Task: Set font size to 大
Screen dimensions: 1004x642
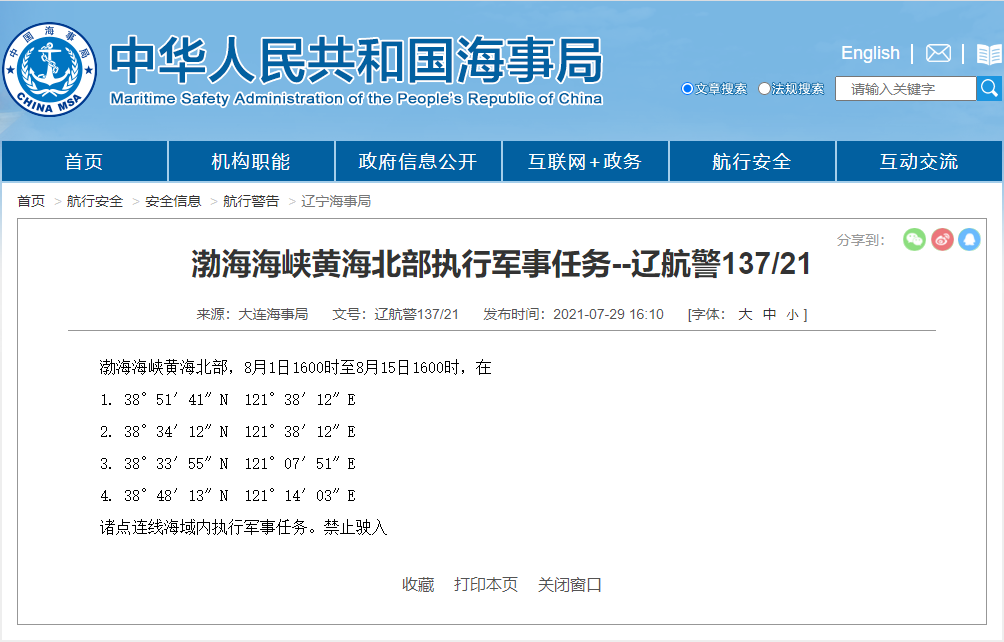Action: [x=745, y=314]
